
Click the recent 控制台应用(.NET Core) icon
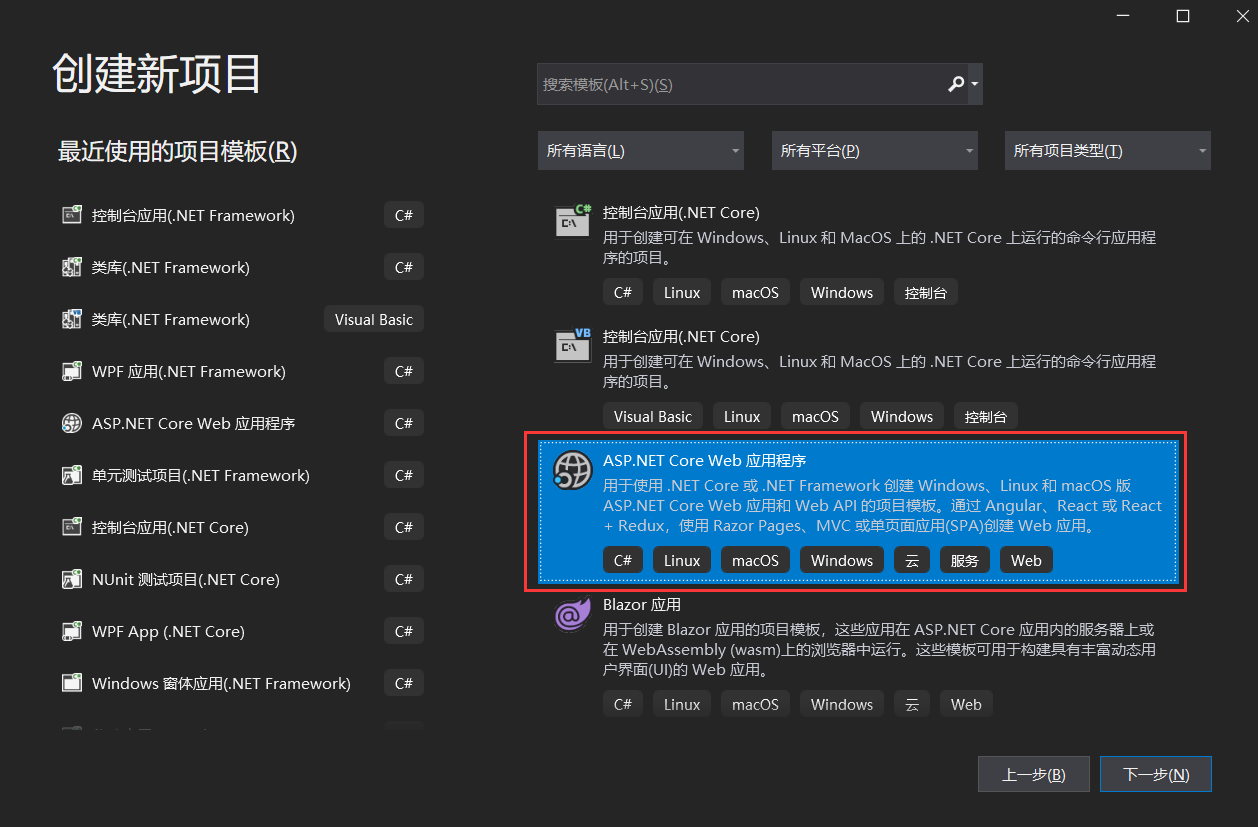[x=71, y=527]
